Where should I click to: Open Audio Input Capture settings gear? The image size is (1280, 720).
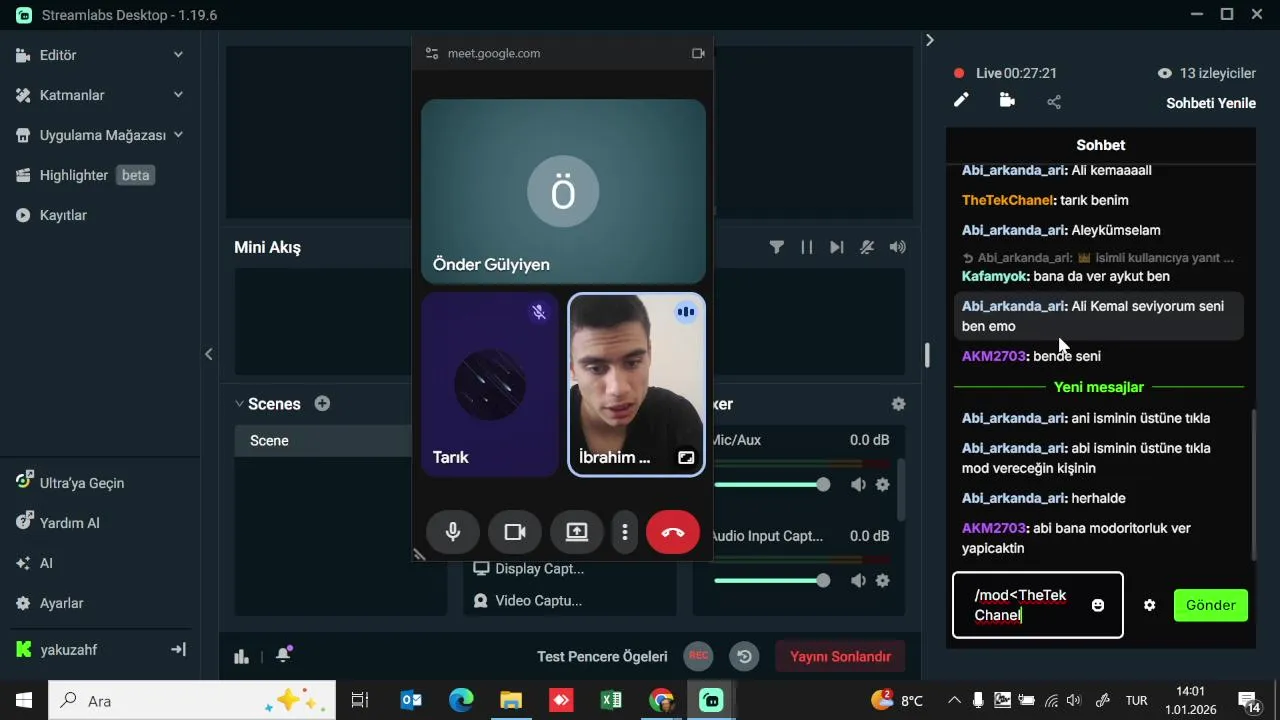point(882,581)
